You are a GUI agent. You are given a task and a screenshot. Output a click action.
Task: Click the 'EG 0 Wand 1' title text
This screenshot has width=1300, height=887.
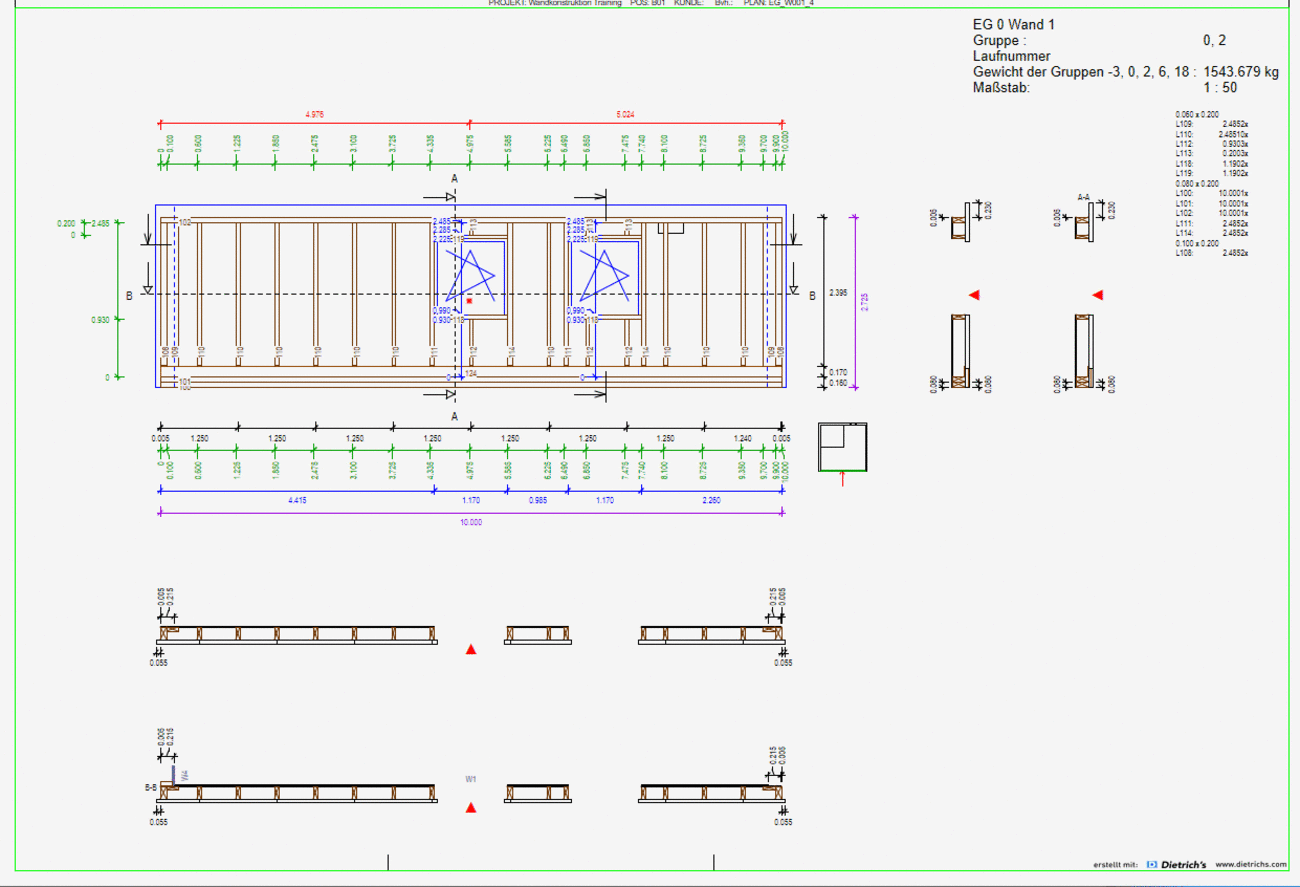[x=1014, y=24]
